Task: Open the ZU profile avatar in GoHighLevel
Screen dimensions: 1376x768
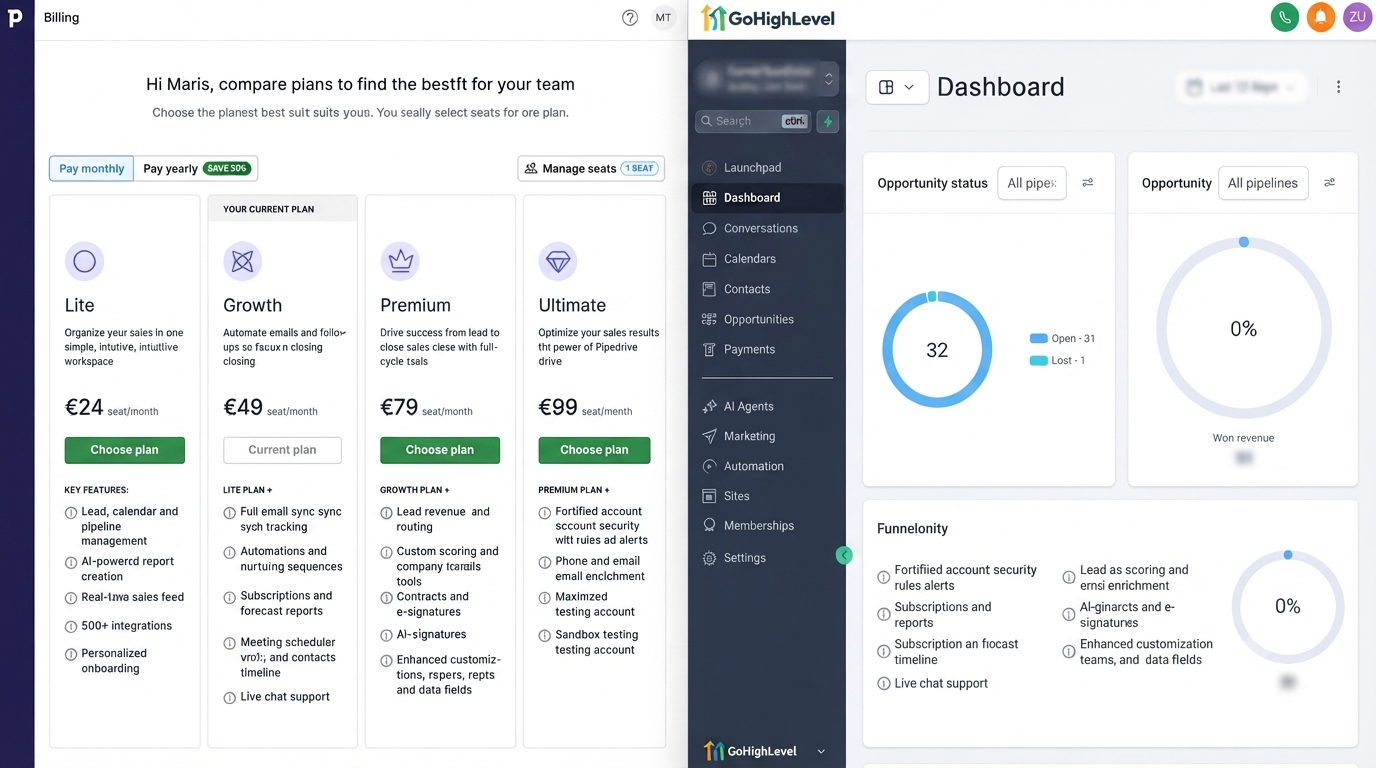Action: coord(1357,17)
